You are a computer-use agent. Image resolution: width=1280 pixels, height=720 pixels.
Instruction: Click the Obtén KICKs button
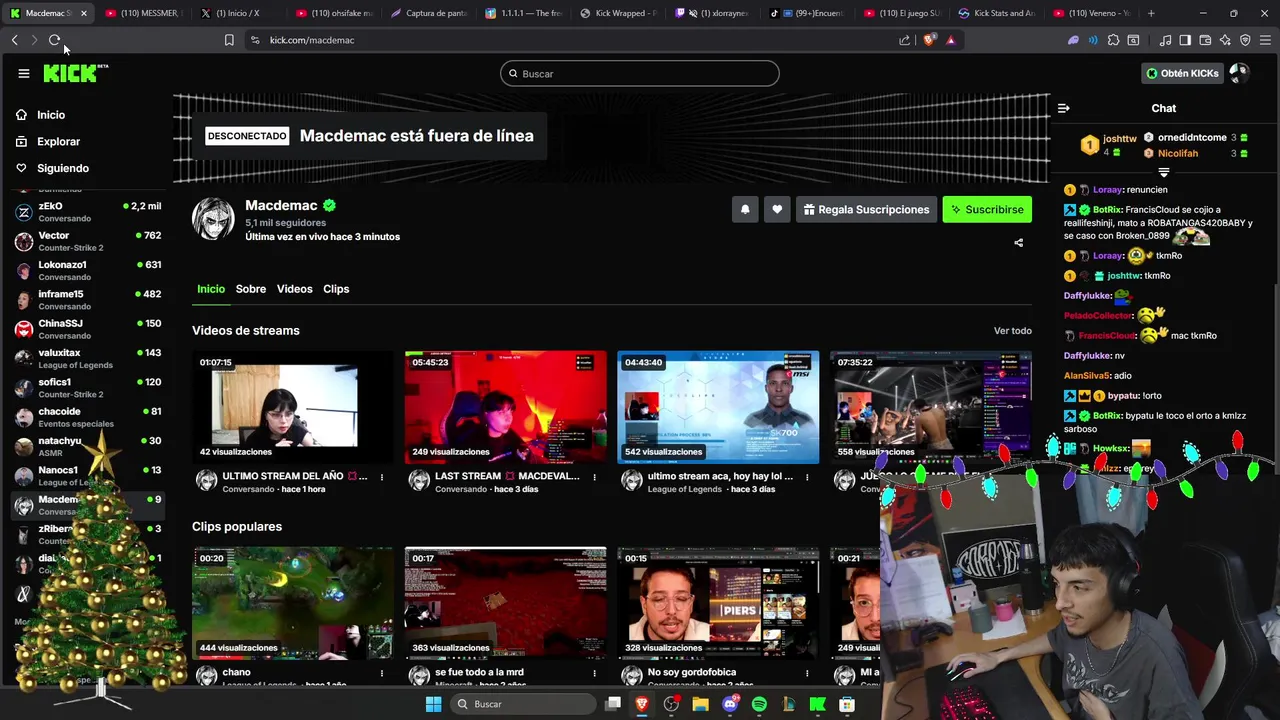1181,73
